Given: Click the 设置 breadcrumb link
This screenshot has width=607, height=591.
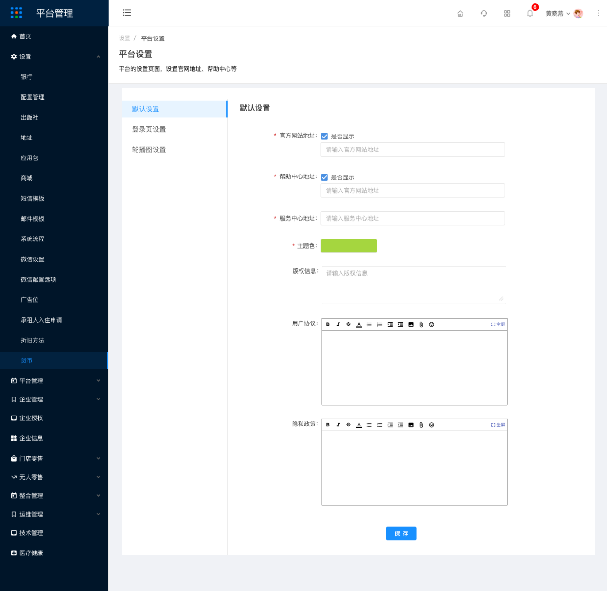Looking at the screenshot, I should click(x=124, y=38).
